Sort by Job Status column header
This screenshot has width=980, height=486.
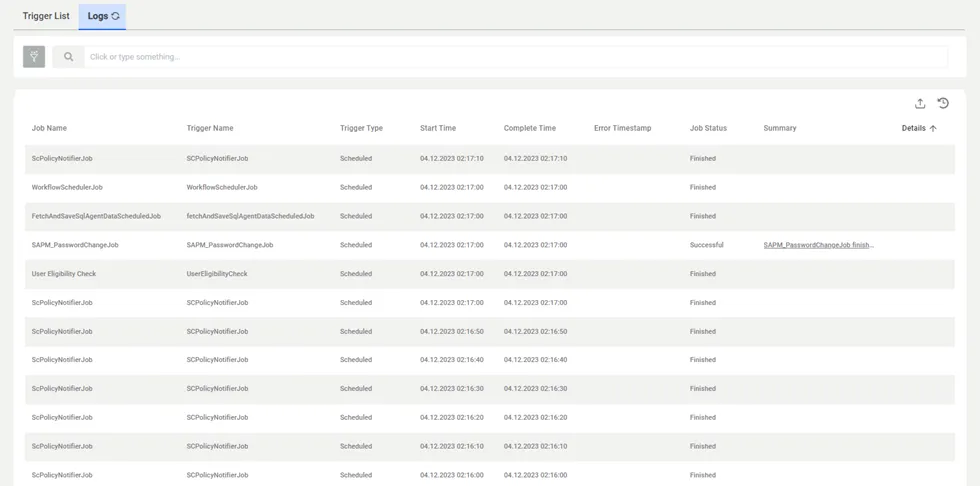tap(709, 128)
